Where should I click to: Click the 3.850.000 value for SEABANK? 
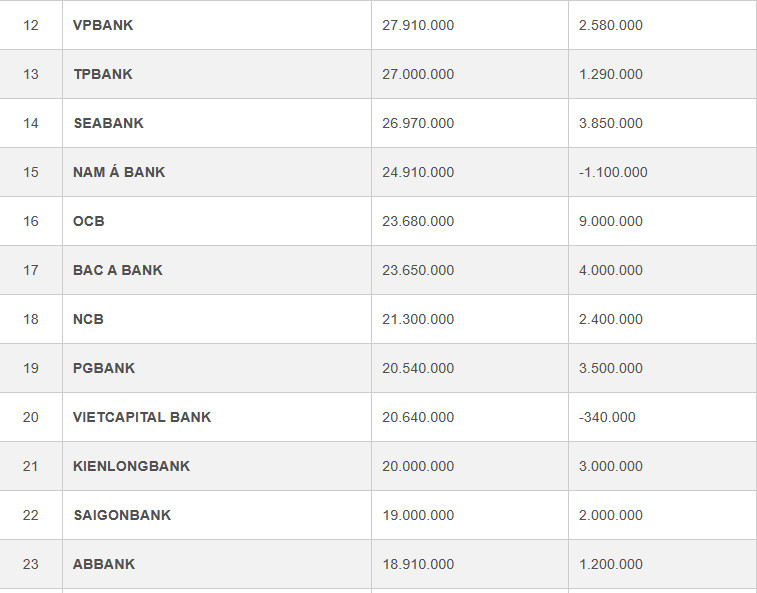(x=611, y=123)
